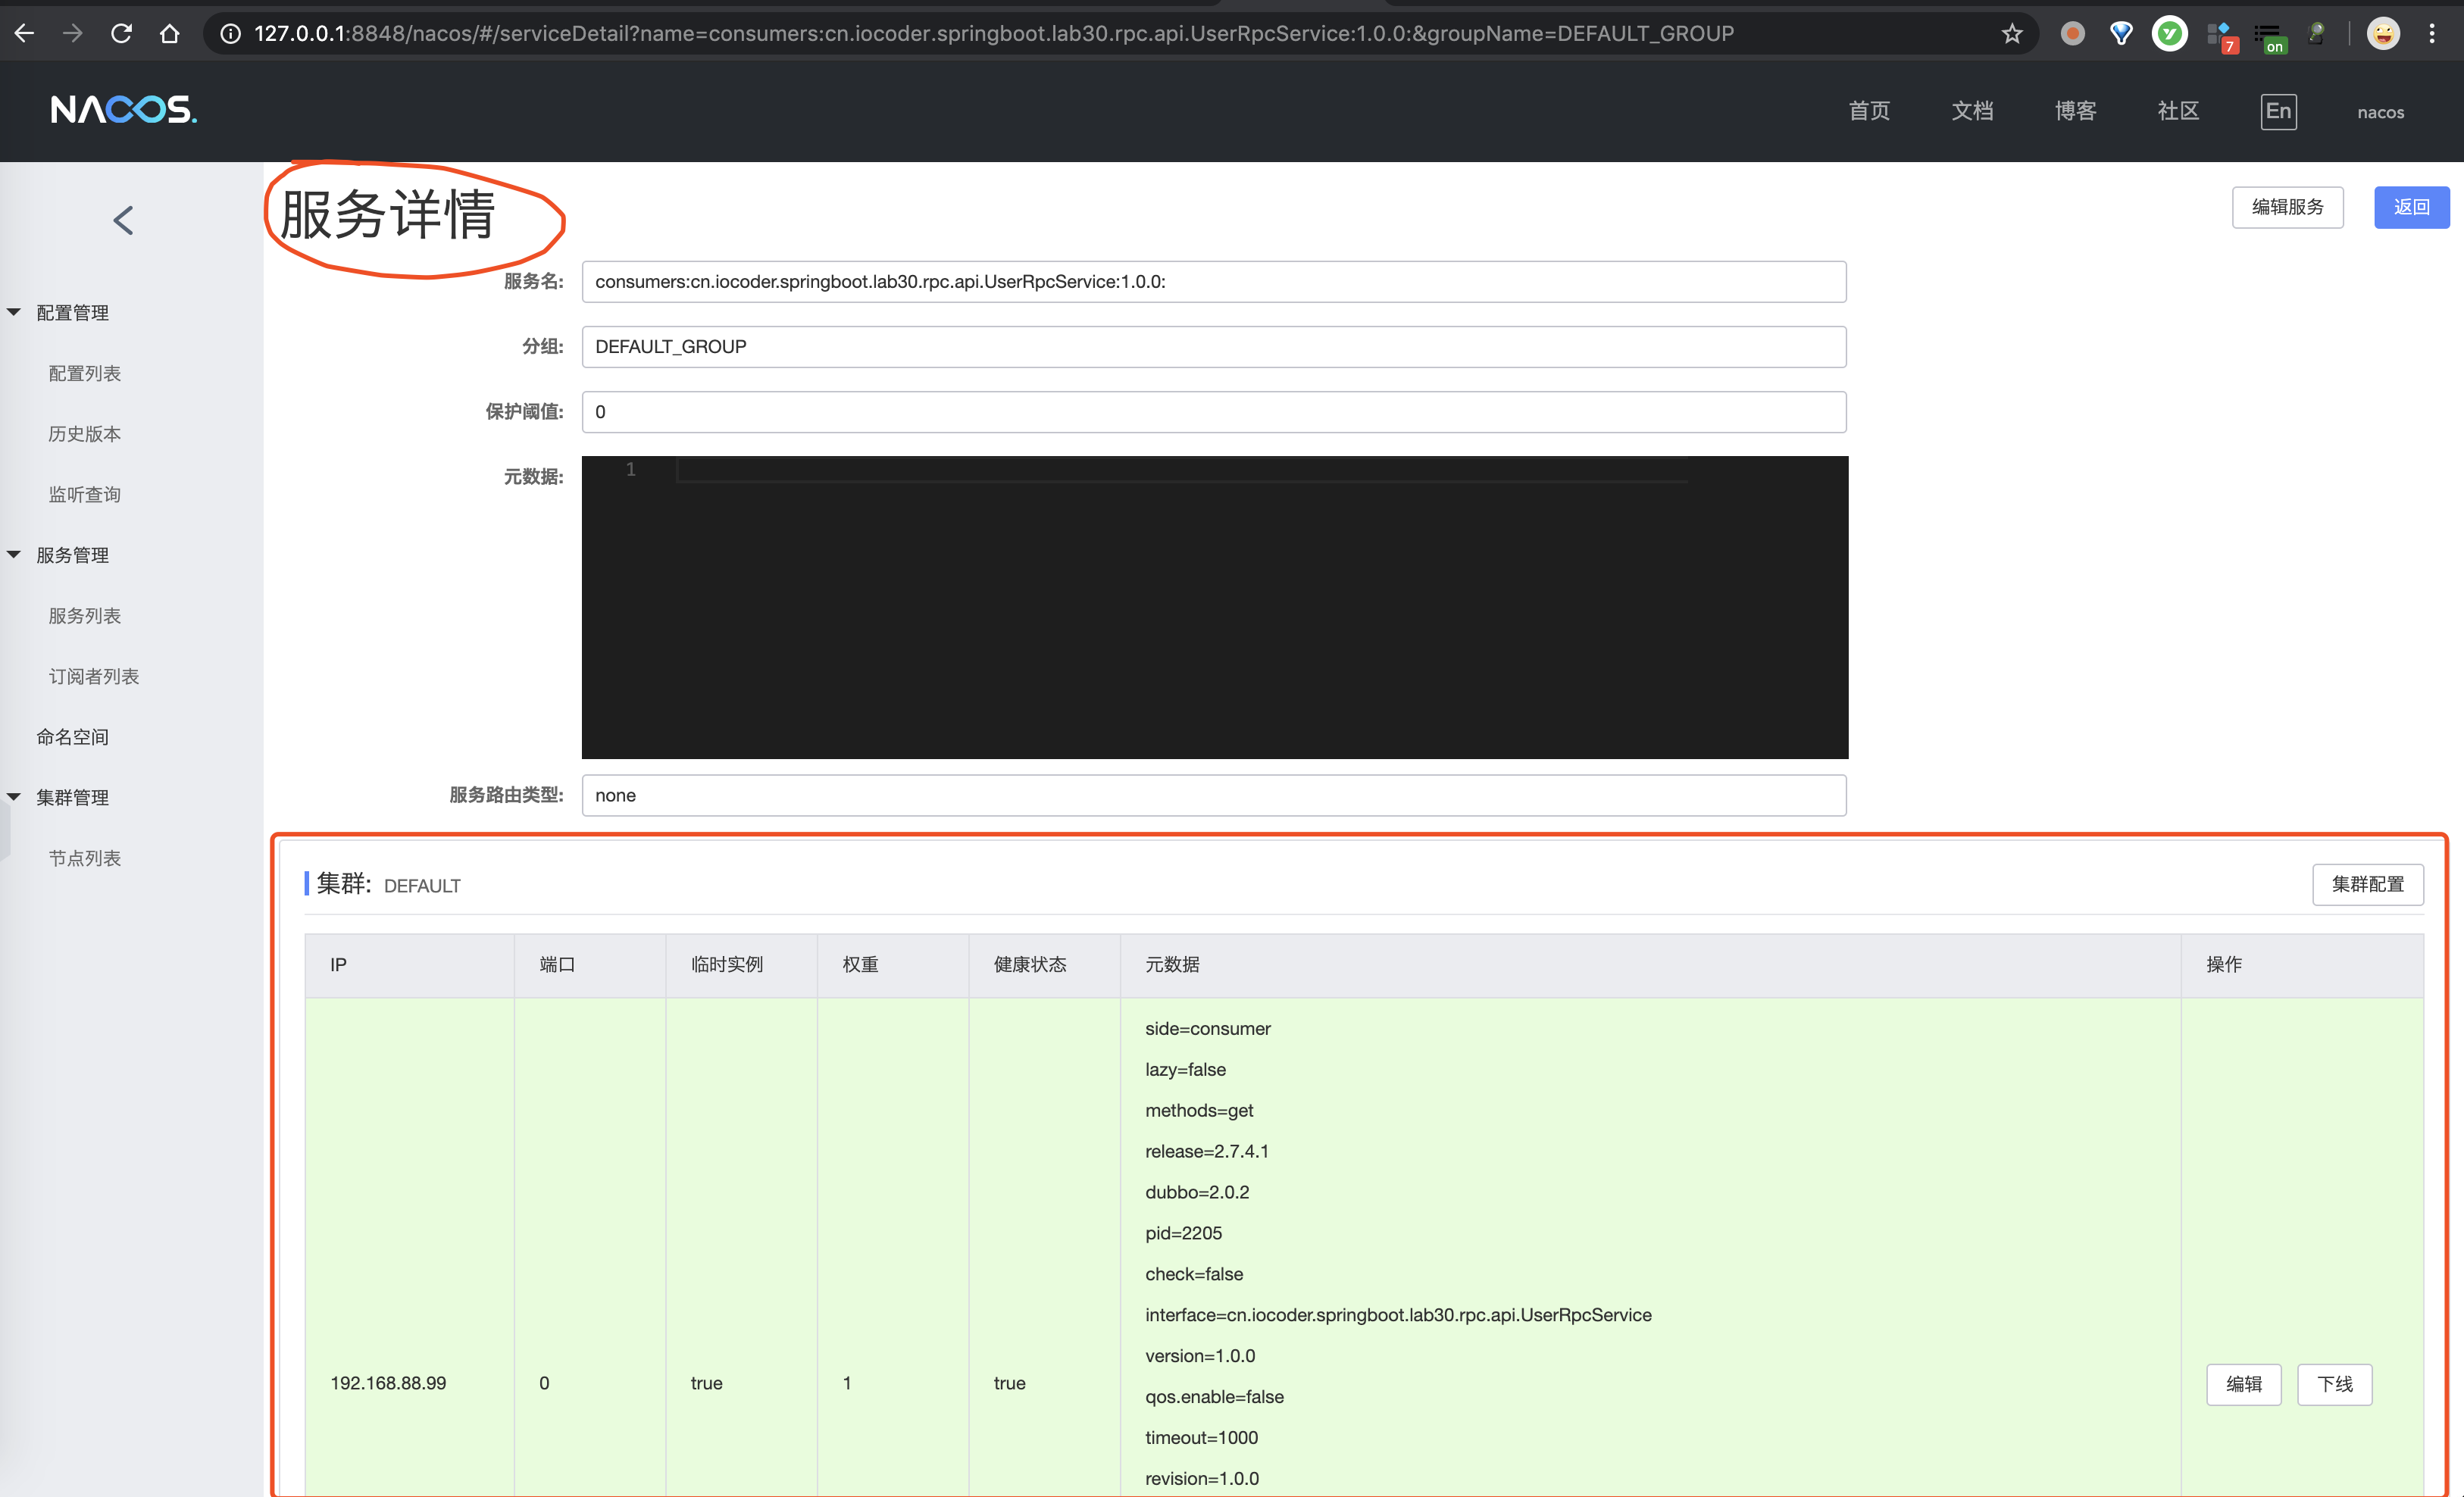The width and height of the screenshot is (2464, 1497).
Task: Click the site info icon in address bar
Action: (230, 34)
